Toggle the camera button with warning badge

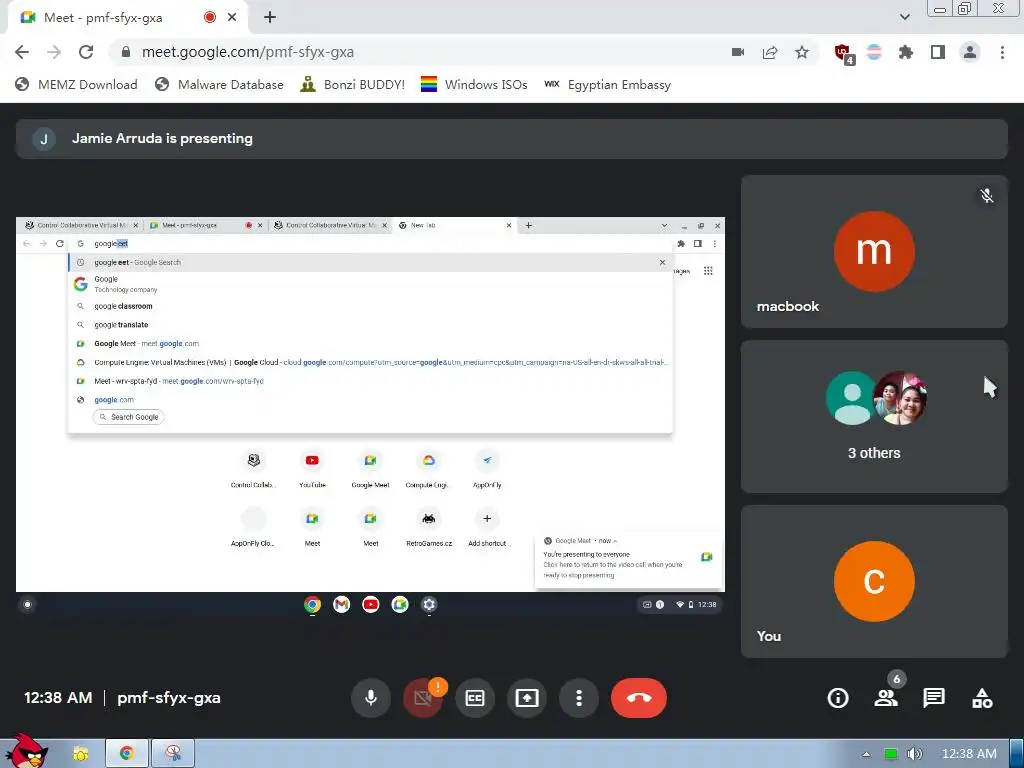click(423, 698)
